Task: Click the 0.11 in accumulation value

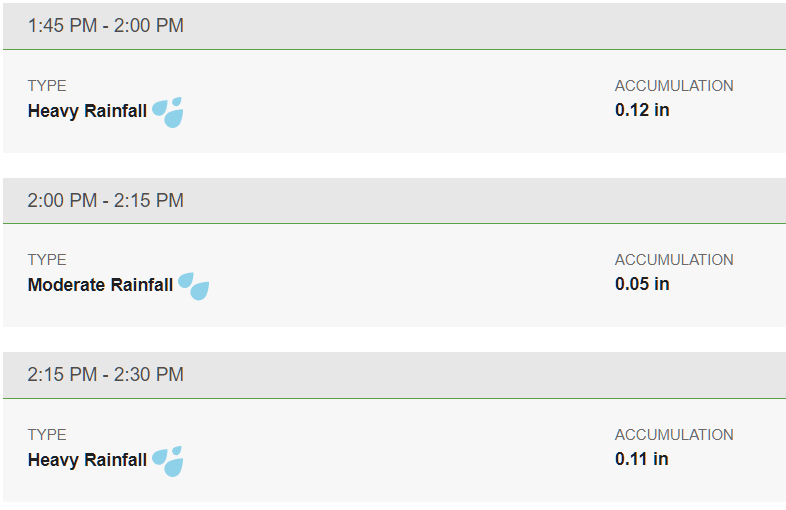Action: point(642,459)
